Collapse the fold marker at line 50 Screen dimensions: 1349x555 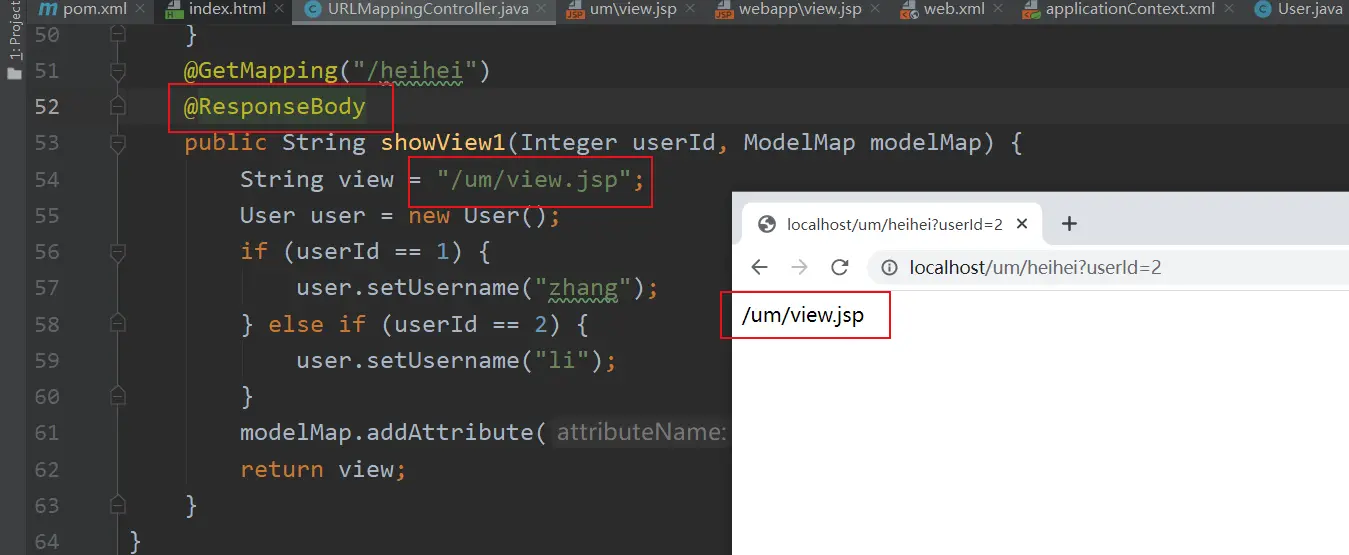click(117, 35)
